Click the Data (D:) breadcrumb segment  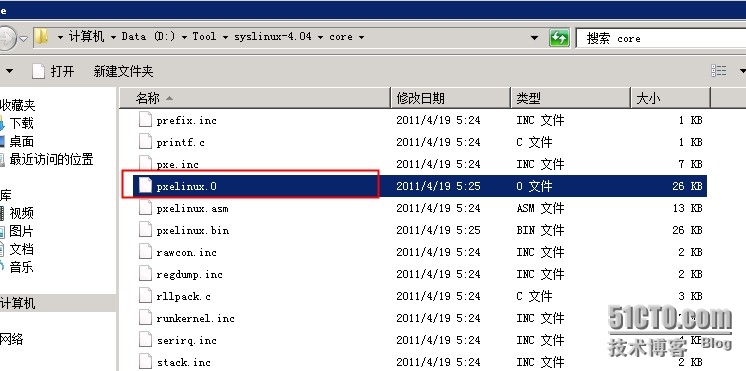coord(148,37)
